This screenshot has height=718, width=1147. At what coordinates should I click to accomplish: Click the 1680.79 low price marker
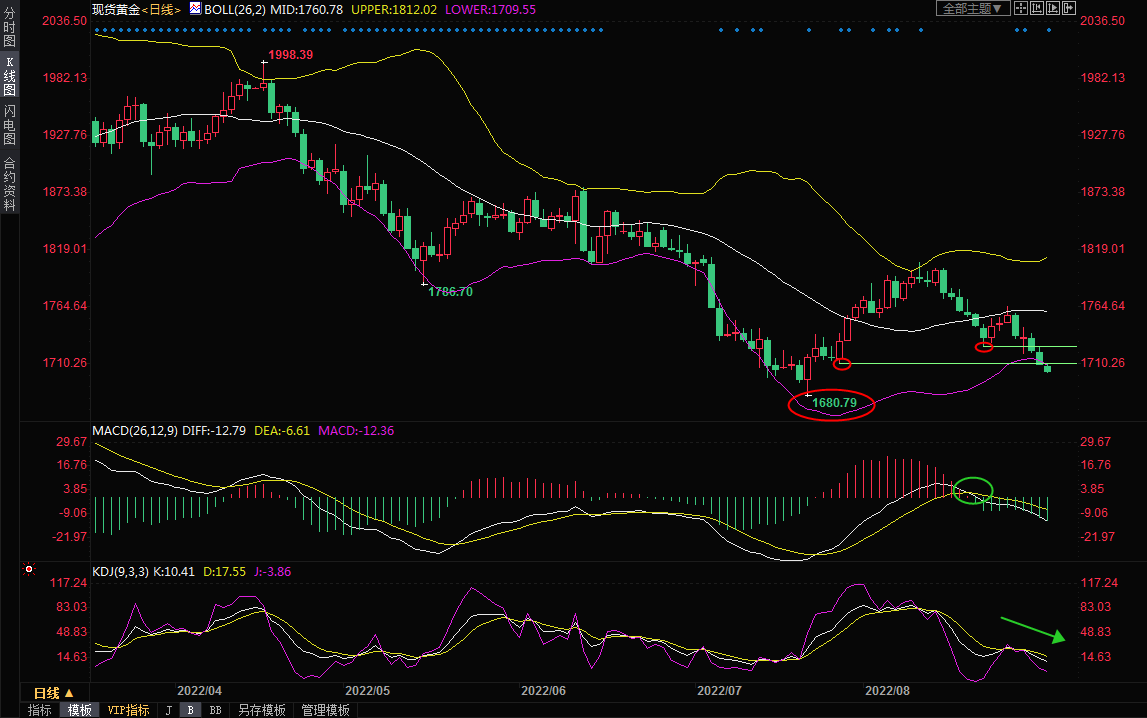pyautogui.click(x=833, y=404)
